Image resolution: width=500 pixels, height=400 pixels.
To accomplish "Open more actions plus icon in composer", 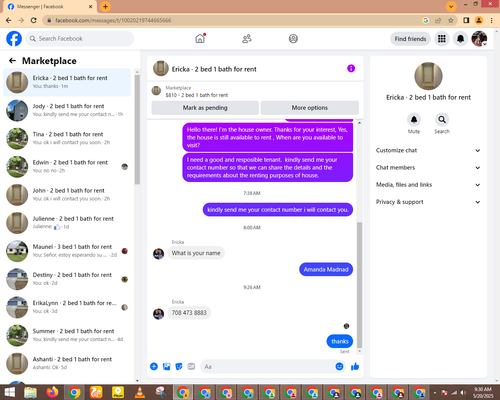I will pos(154,367).
